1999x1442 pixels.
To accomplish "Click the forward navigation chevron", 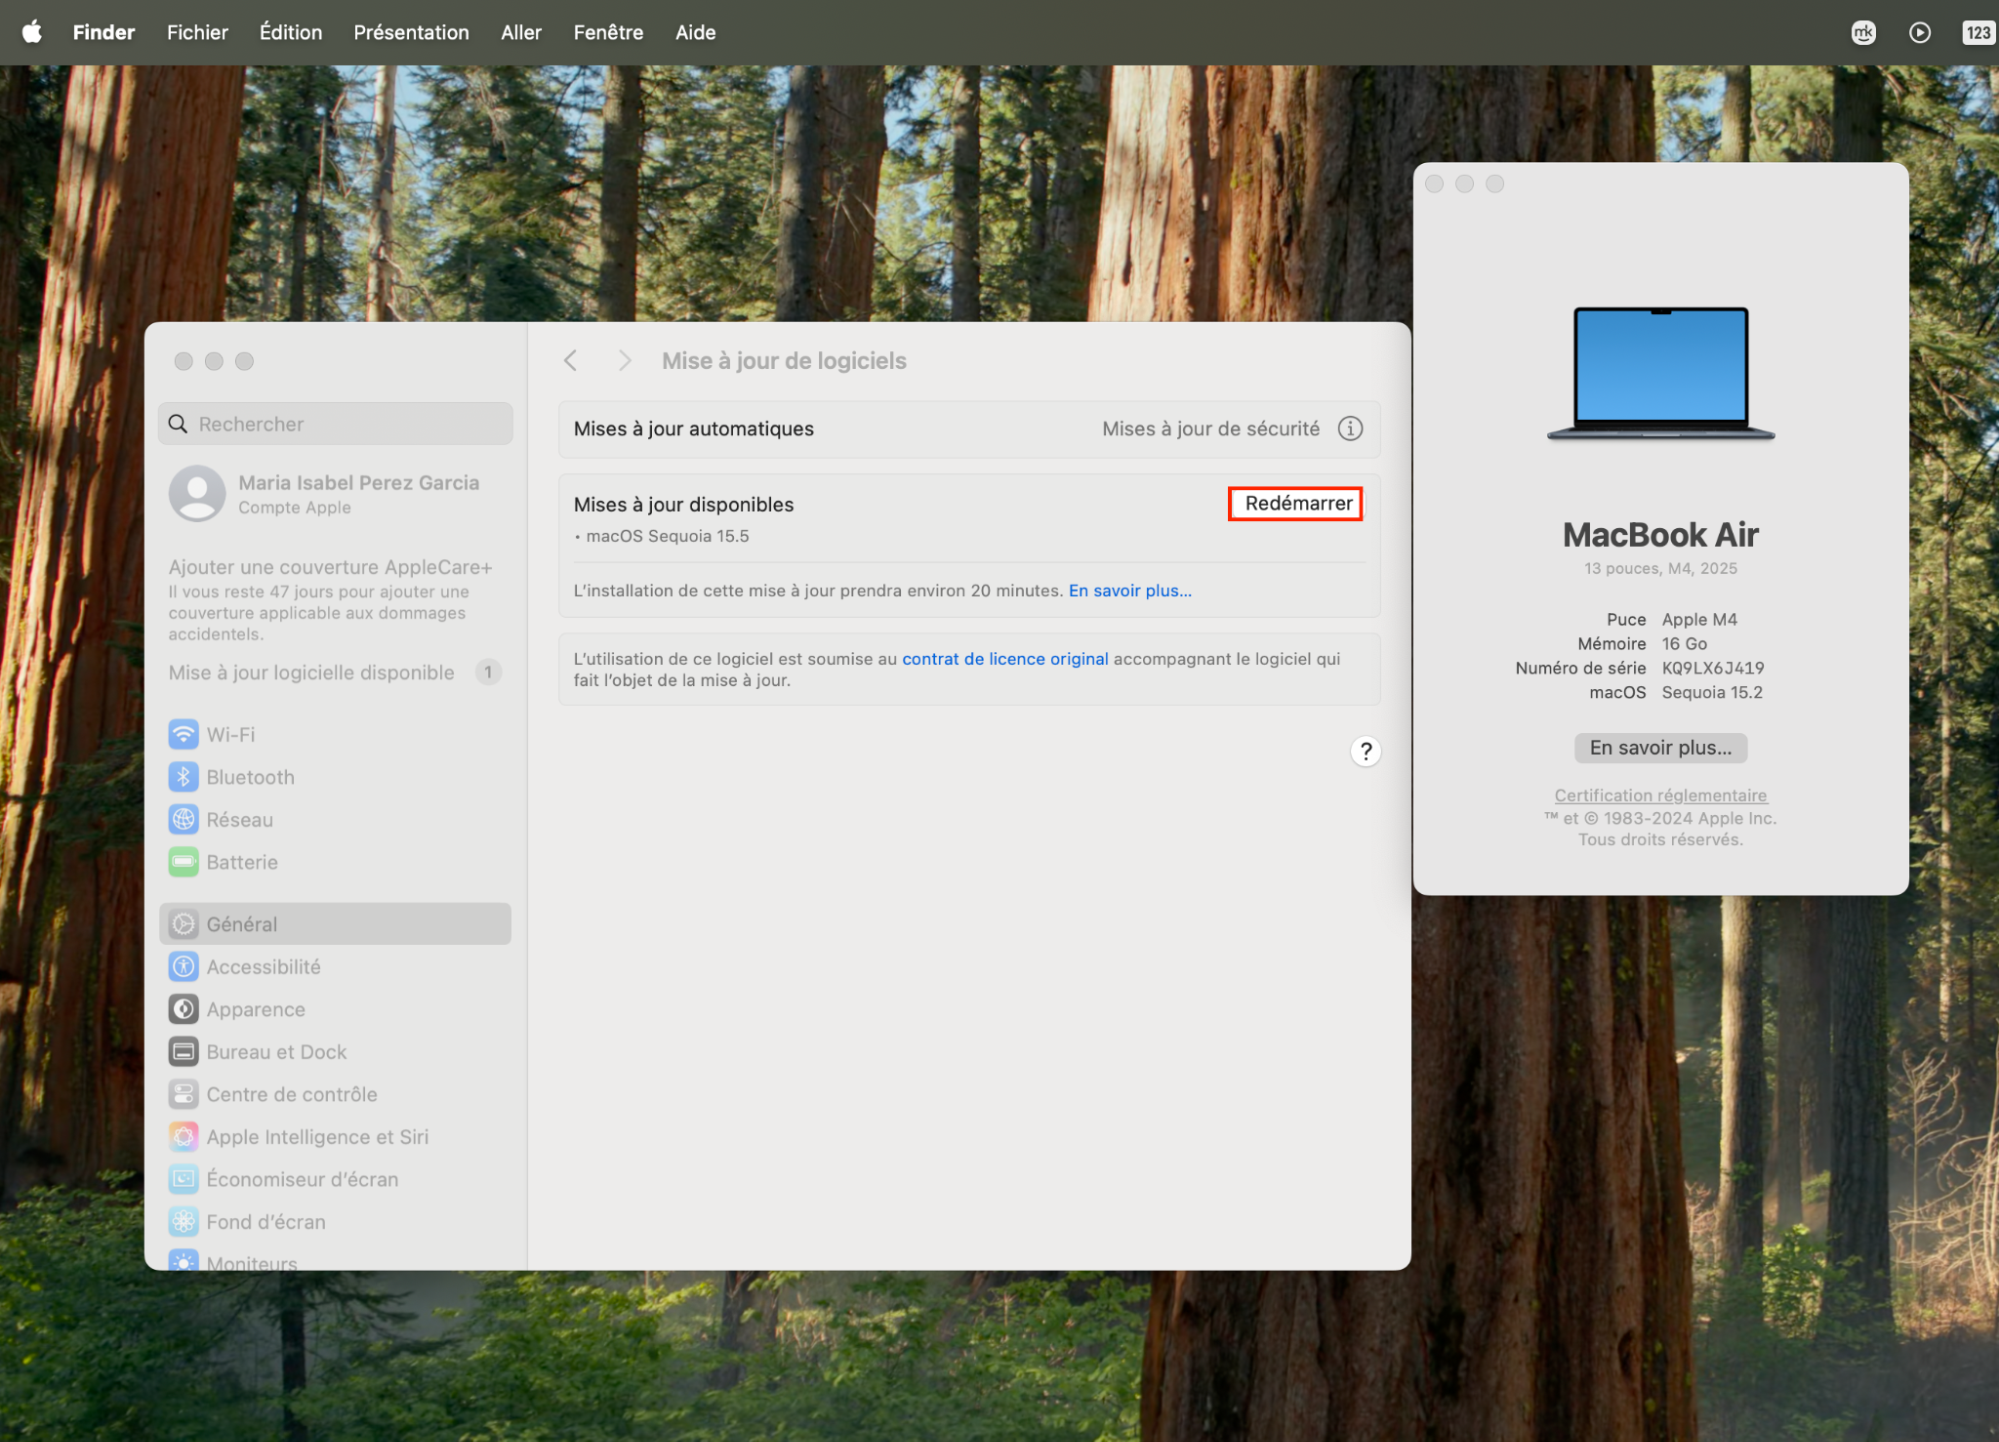I will [624, 360].
